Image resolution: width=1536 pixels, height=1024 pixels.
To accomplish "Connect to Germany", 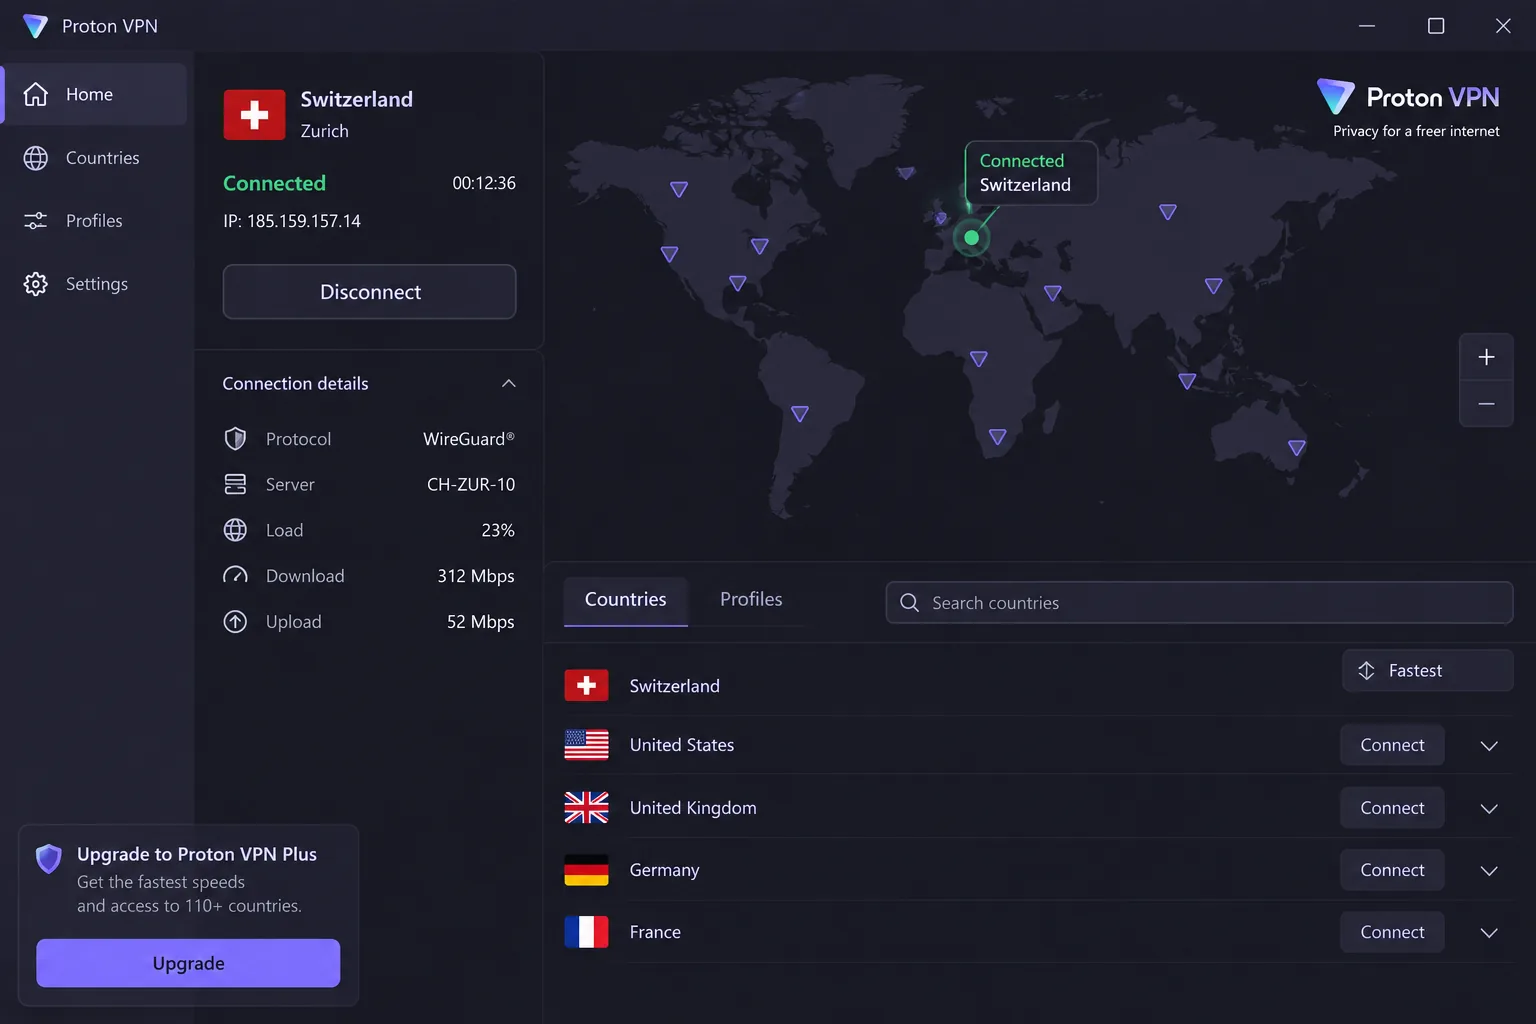I will tap(1392, 870).
